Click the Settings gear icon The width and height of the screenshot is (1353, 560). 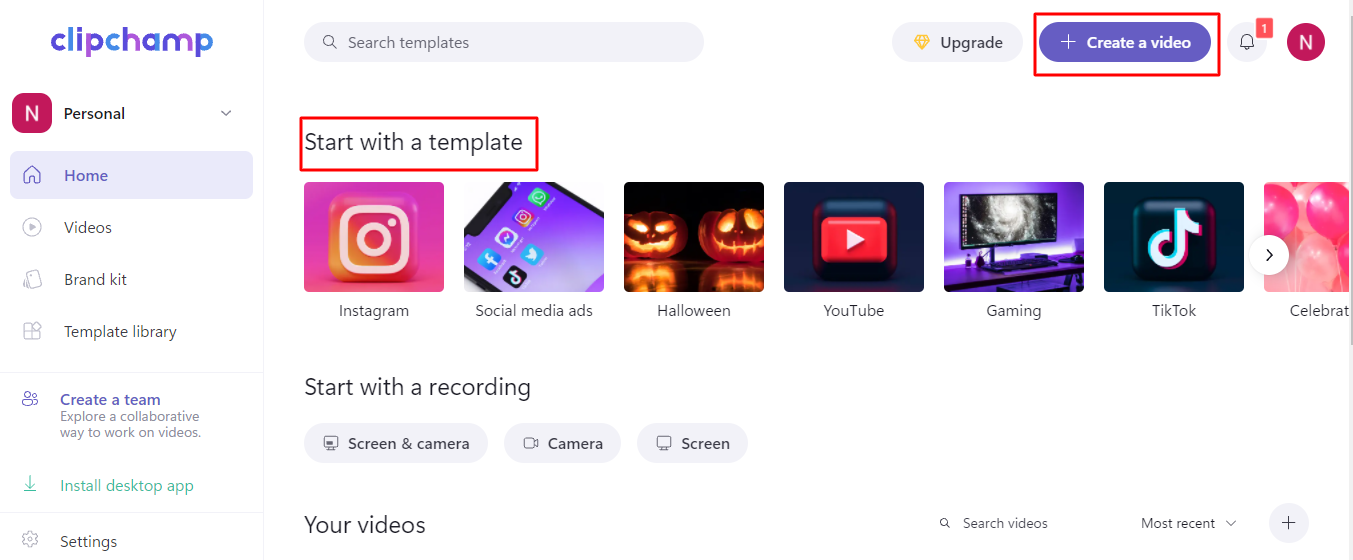(30, 540)
